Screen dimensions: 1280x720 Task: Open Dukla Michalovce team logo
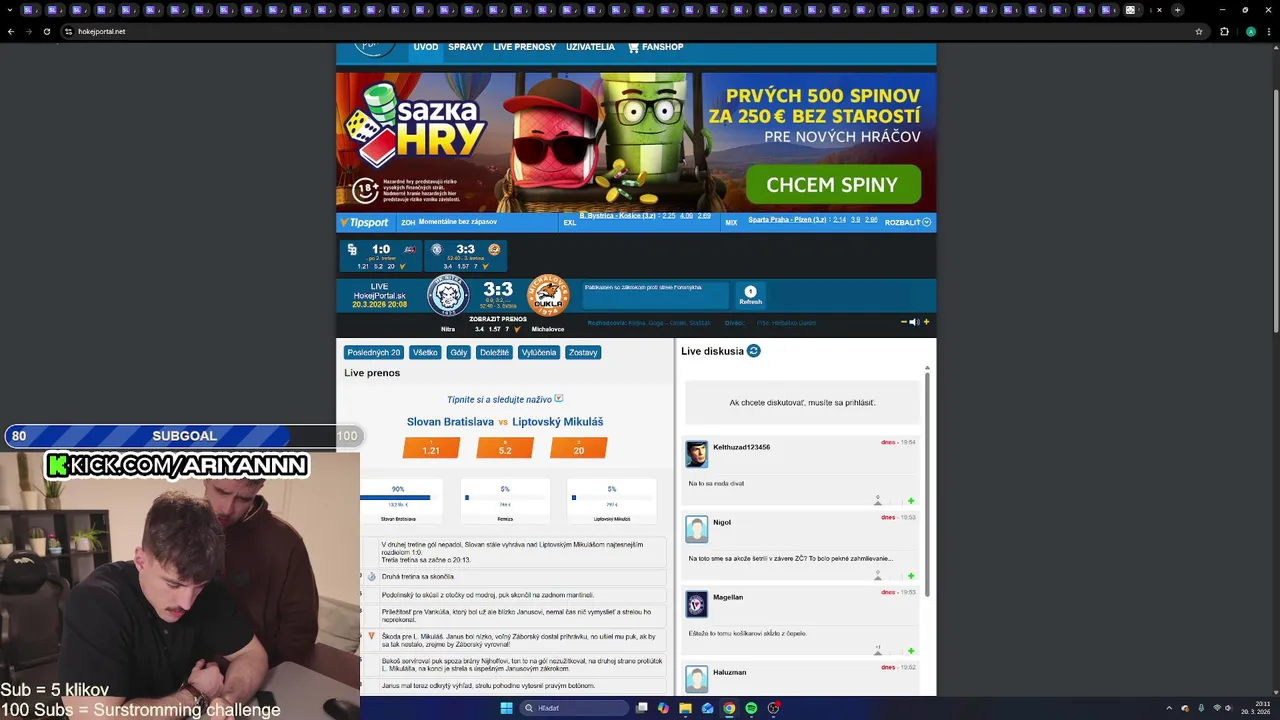[x=548, y=296]
